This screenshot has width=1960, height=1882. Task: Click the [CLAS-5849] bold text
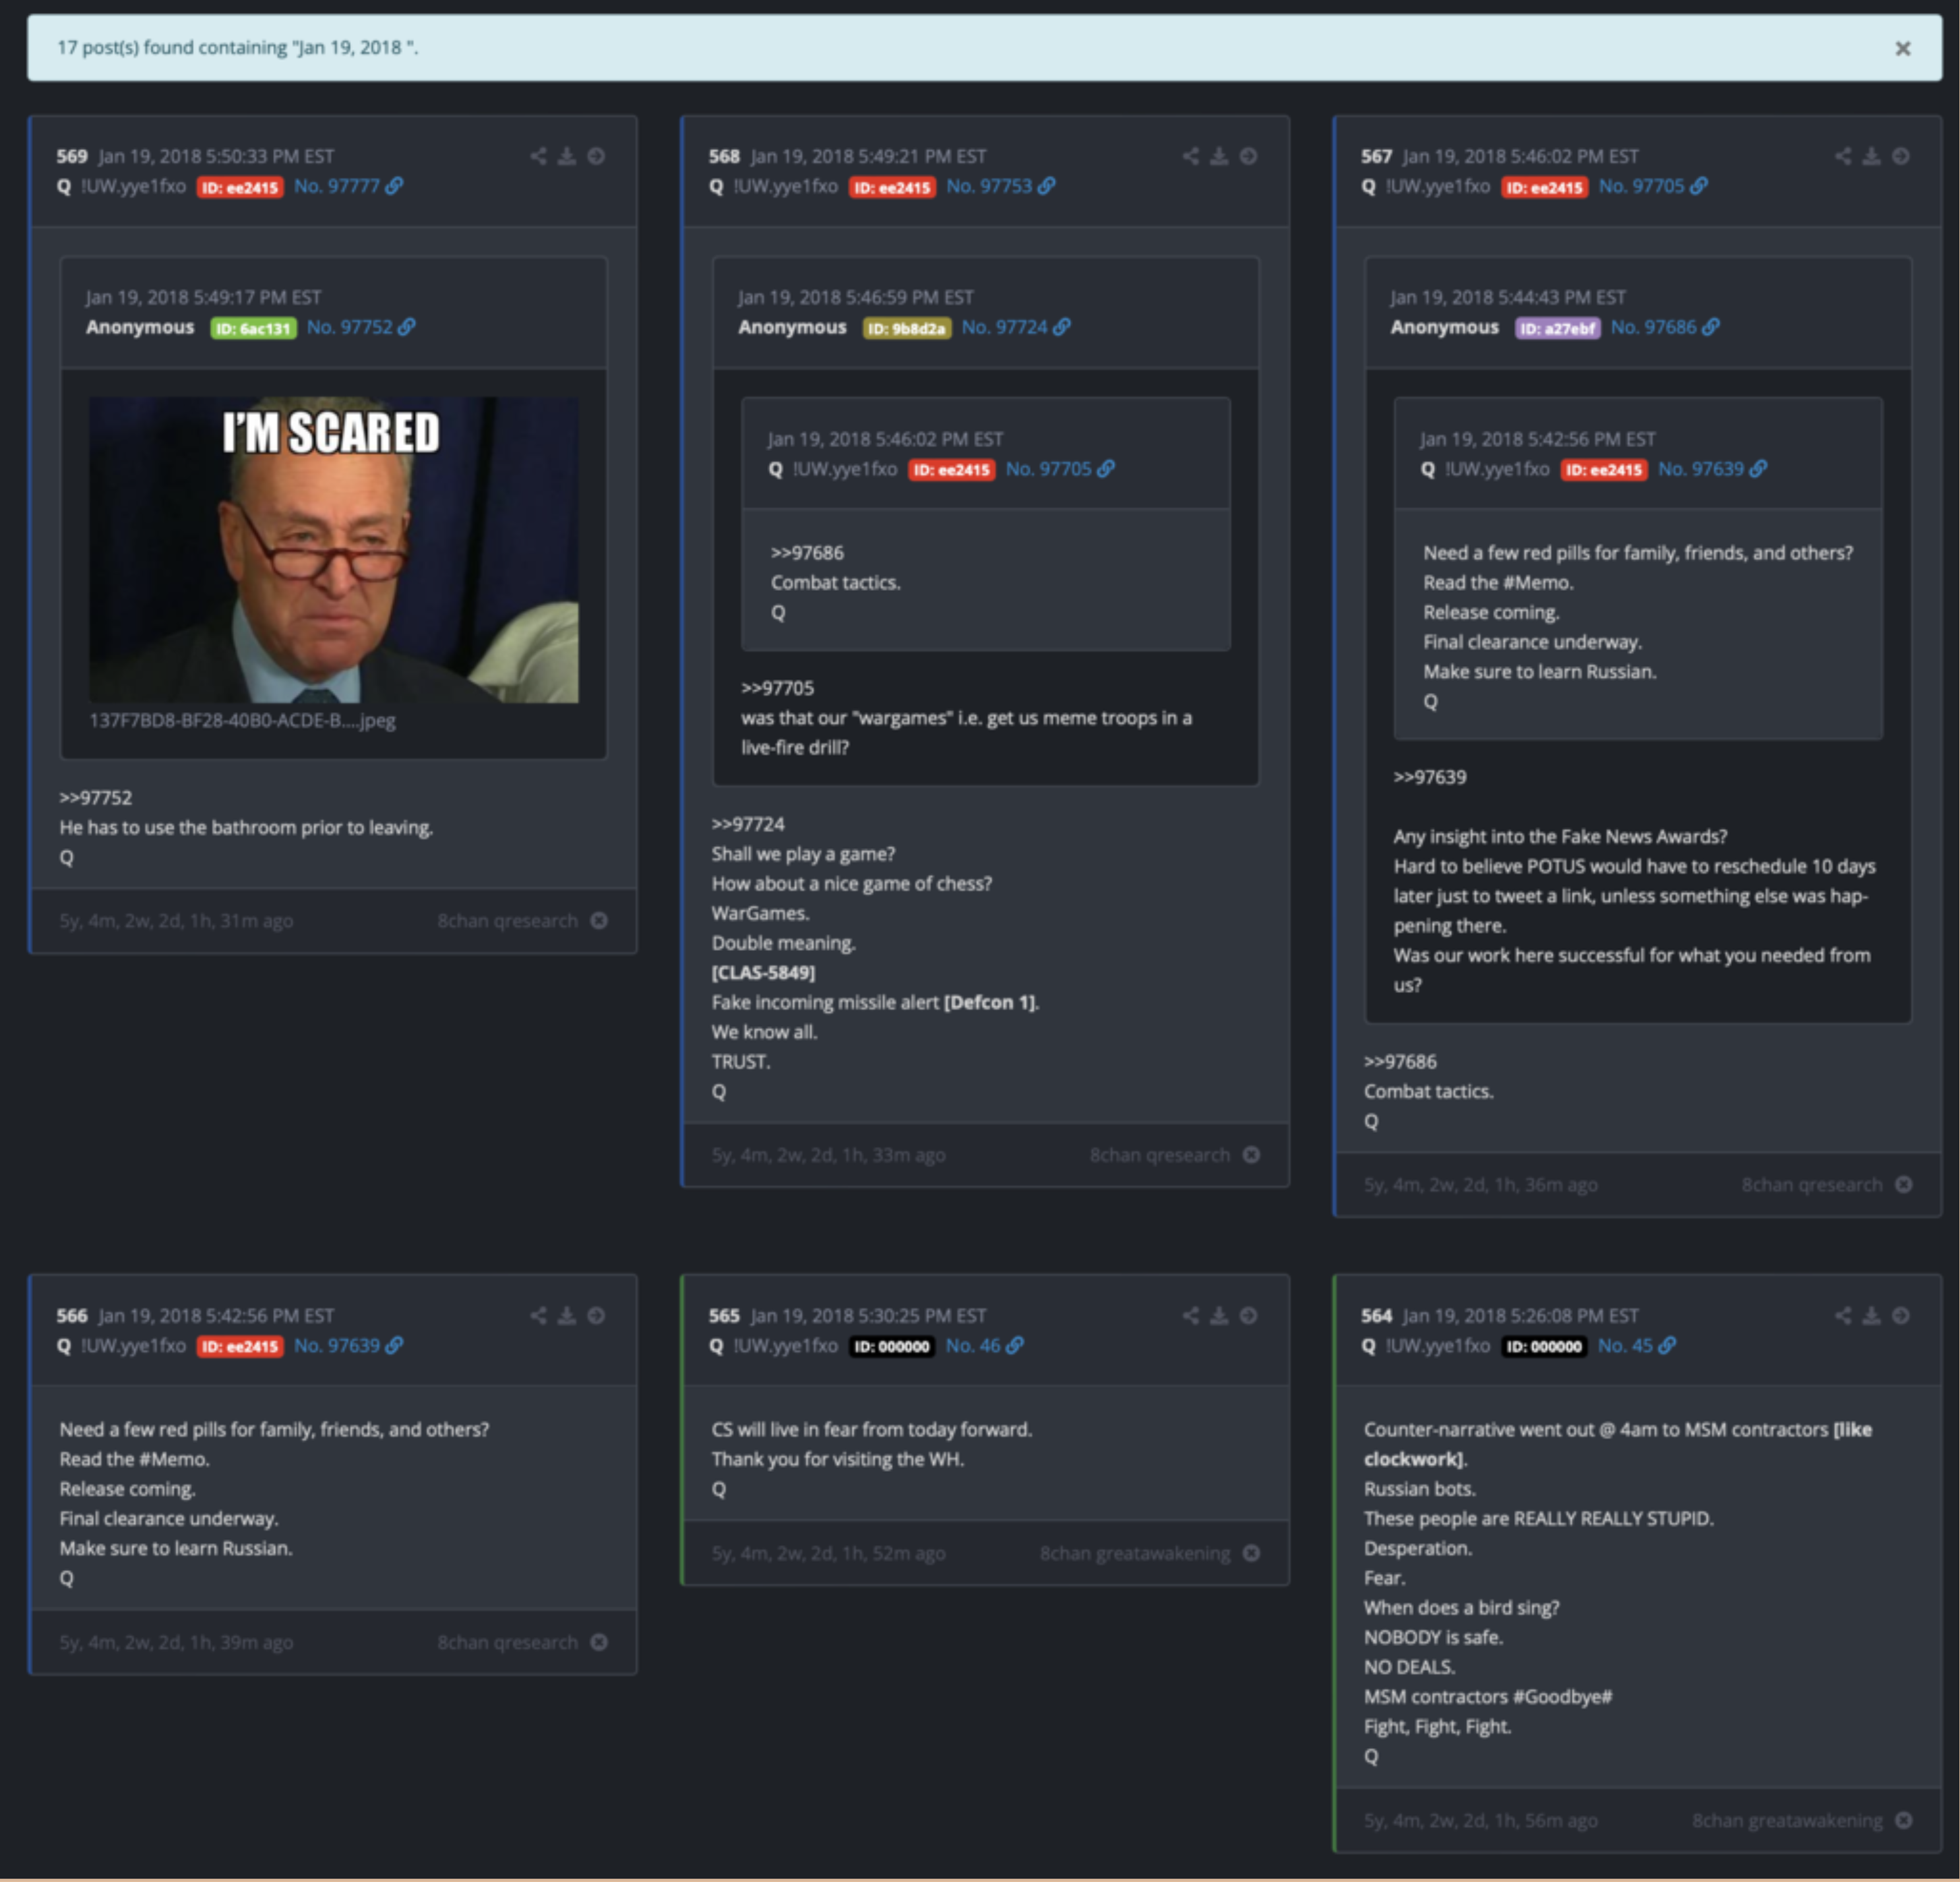[x=763, y=972]
